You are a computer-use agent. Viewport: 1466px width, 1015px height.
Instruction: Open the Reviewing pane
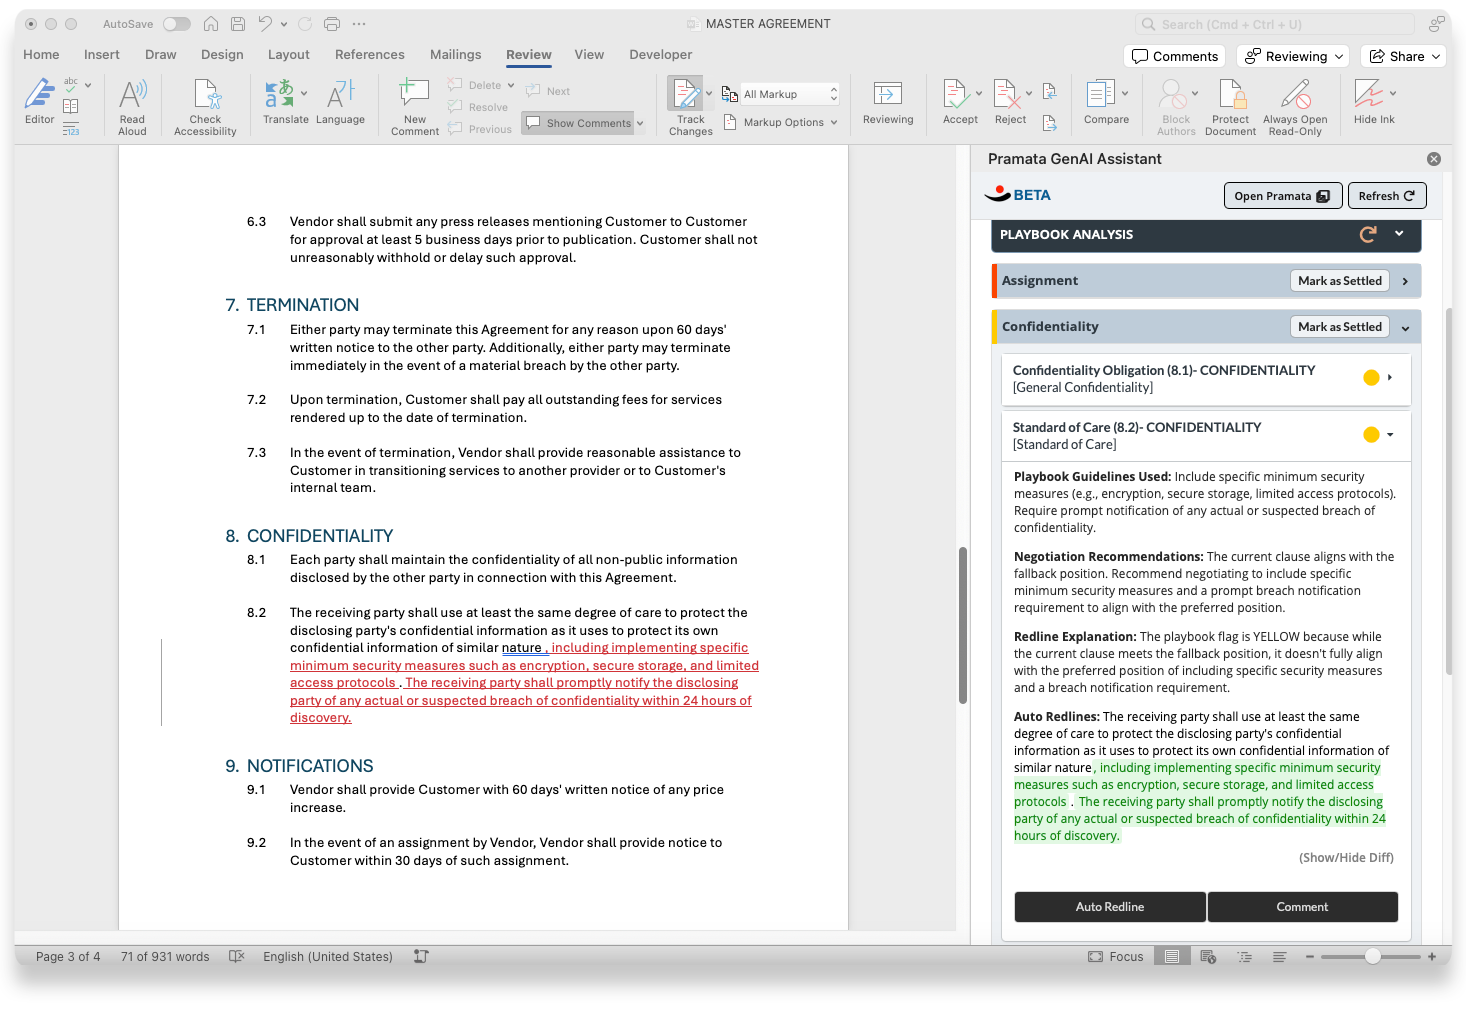[x=888, y=102]
